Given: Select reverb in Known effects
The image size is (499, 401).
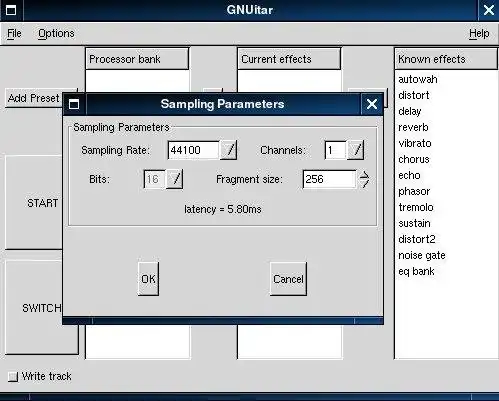Looking at the screenshot, I should click(446, 127).
